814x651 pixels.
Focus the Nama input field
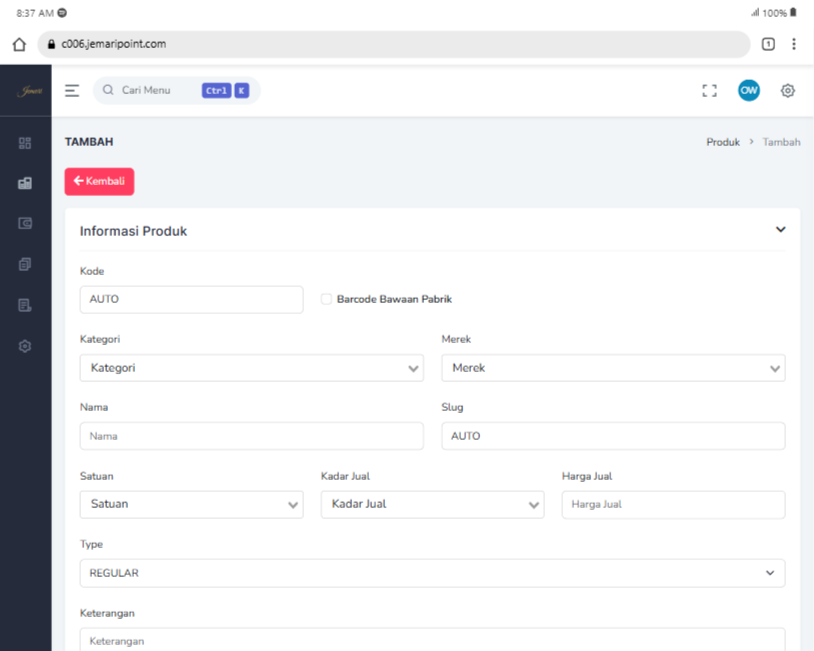pos(251,436)
